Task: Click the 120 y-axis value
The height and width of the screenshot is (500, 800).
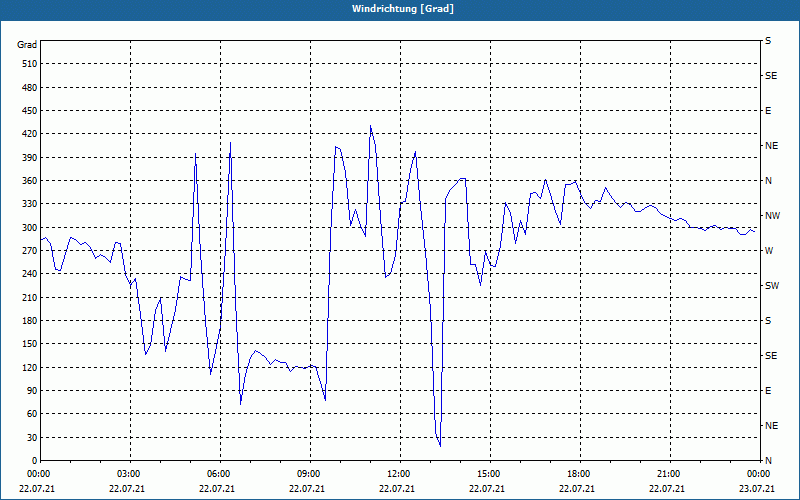Action: [x=30, y=367]
